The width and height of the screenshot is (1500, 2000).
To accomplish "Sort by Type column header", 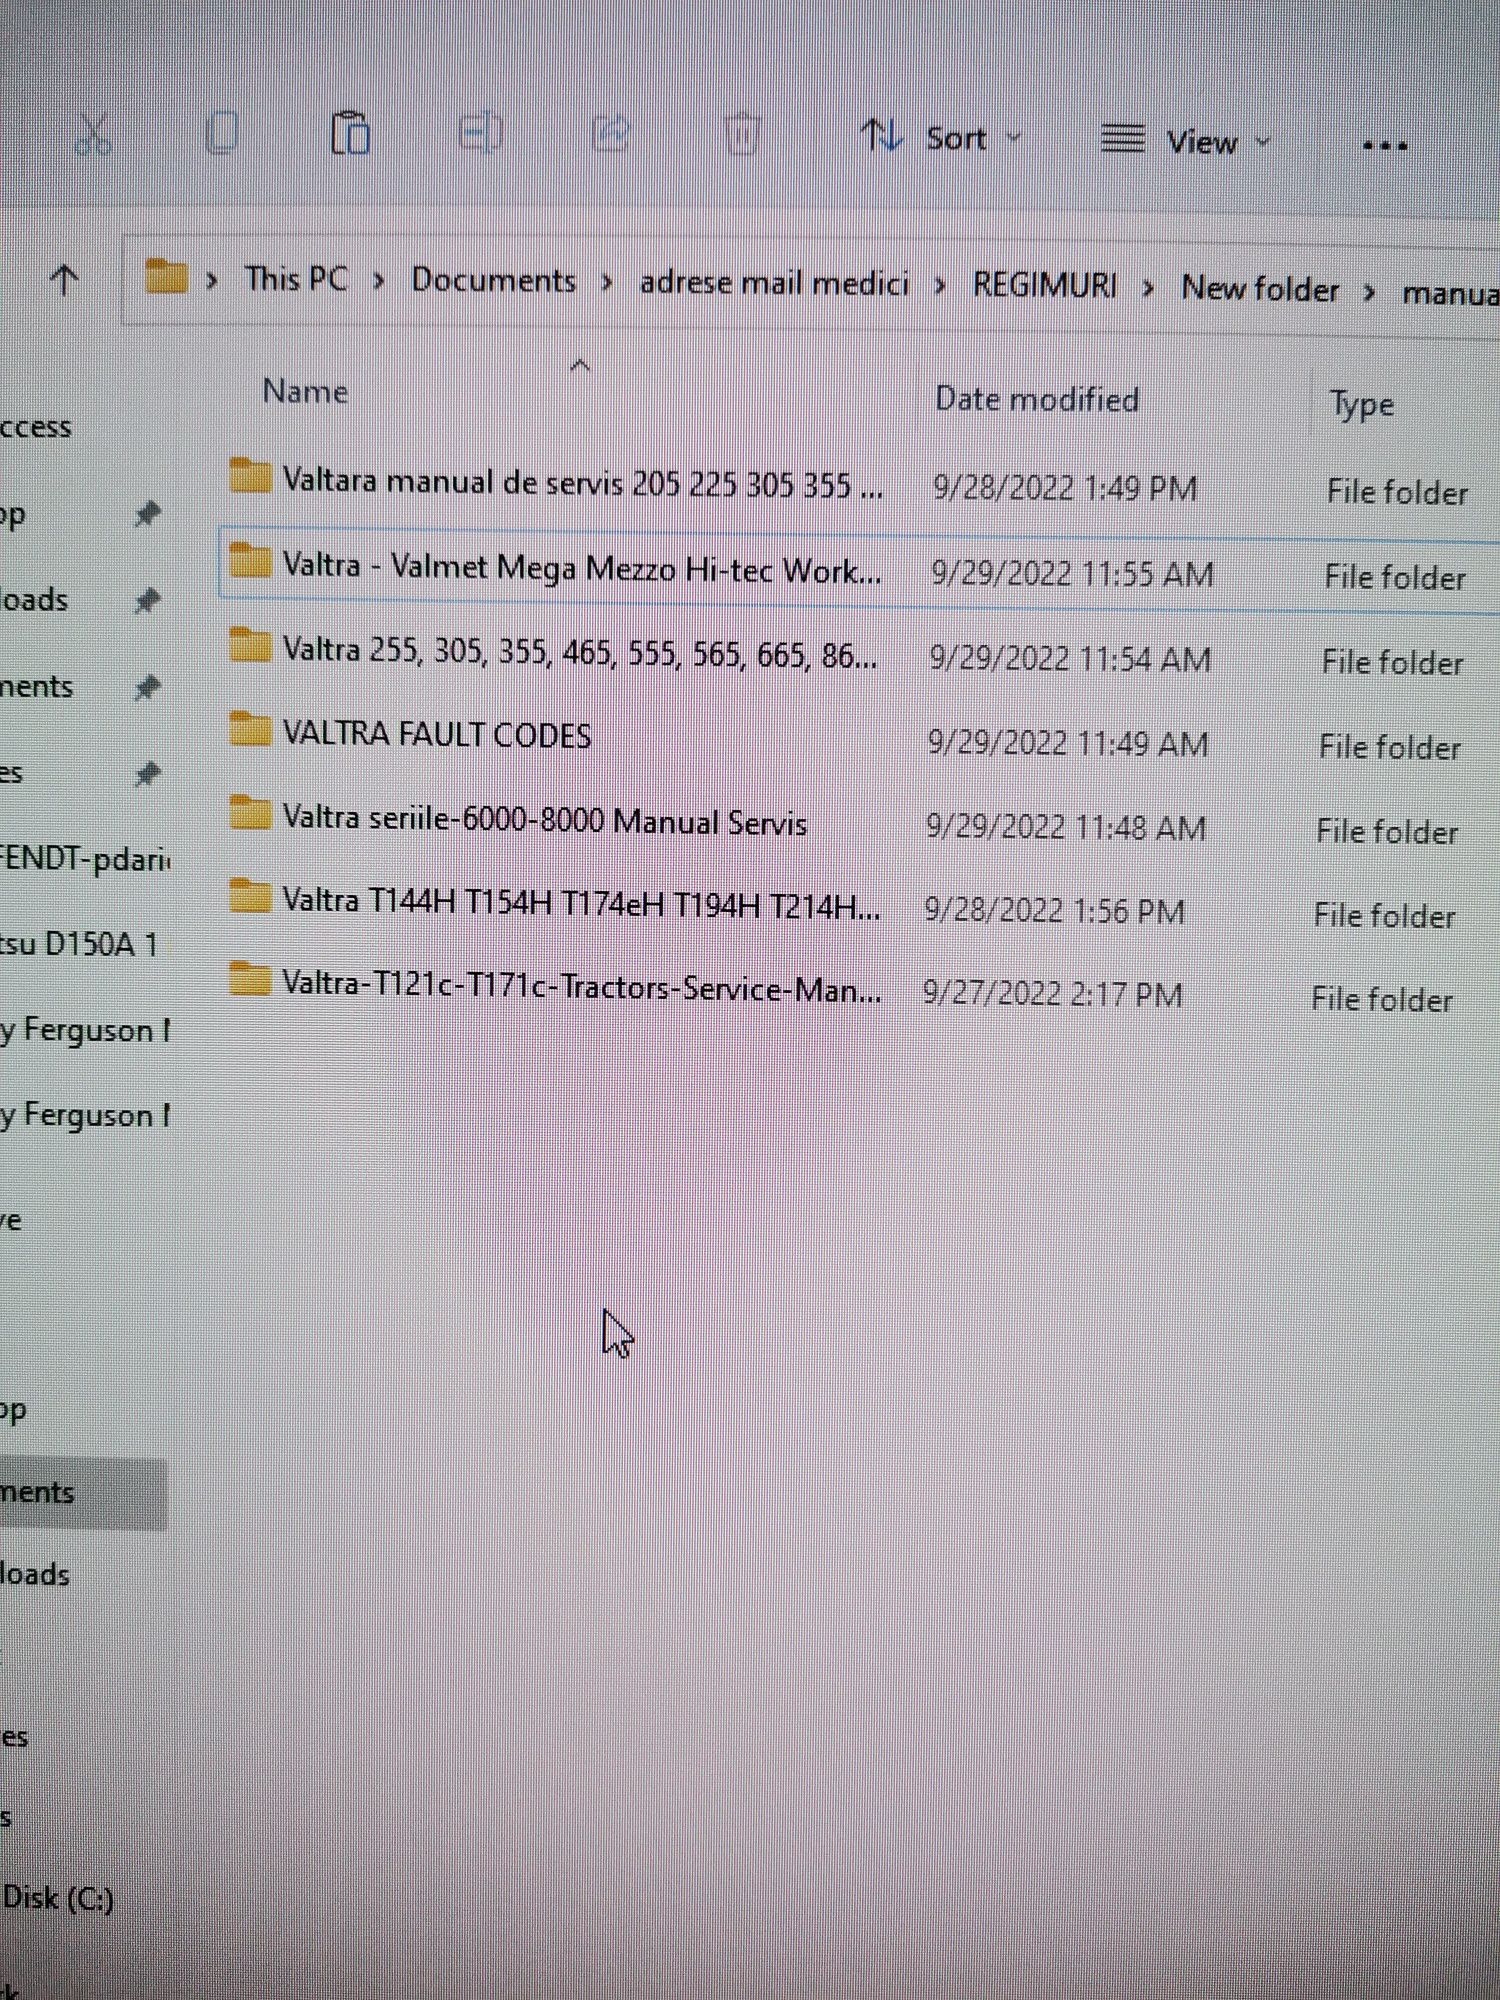I will pos(1361,405).
